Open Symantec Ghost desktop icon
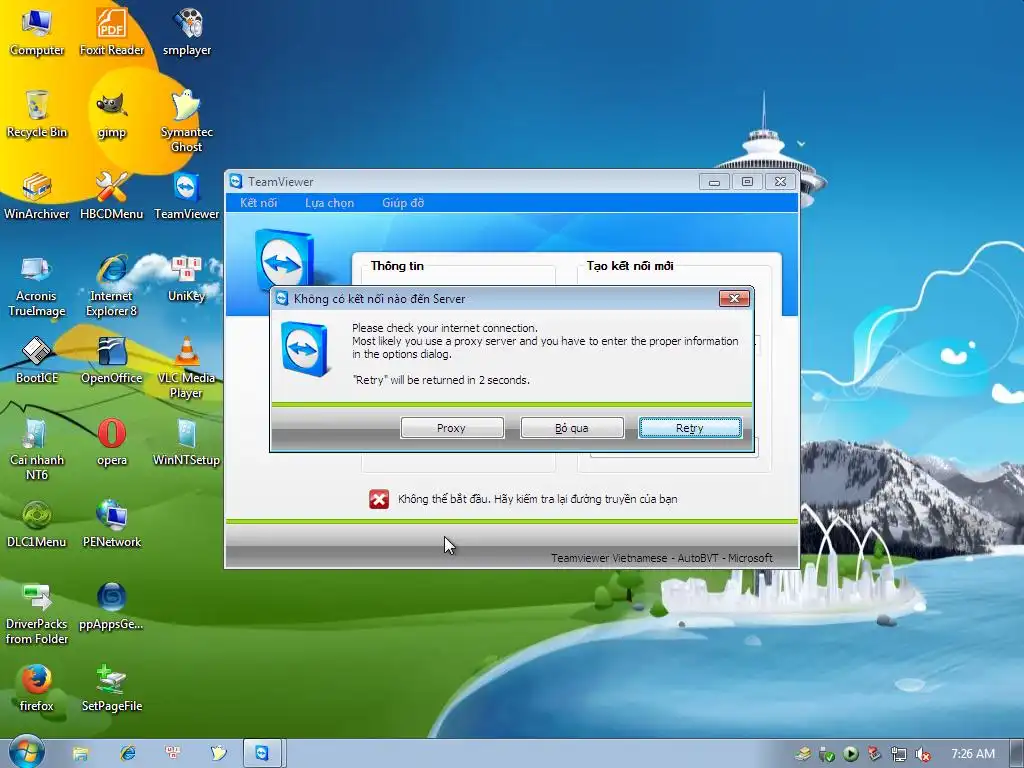1024x768 pixels. coord(187,121)
